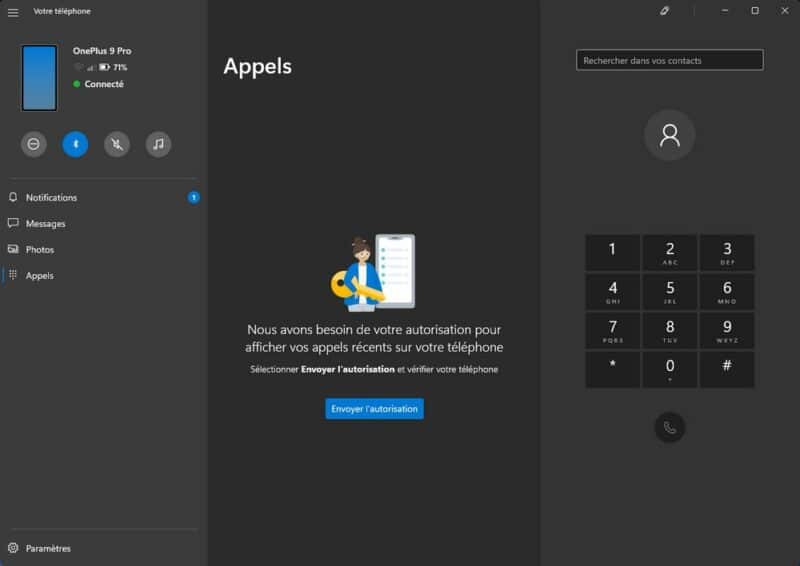This screenshot has height=566, width=800.
Task: Dial digit 0 on keypad
Action: point(670,370)
